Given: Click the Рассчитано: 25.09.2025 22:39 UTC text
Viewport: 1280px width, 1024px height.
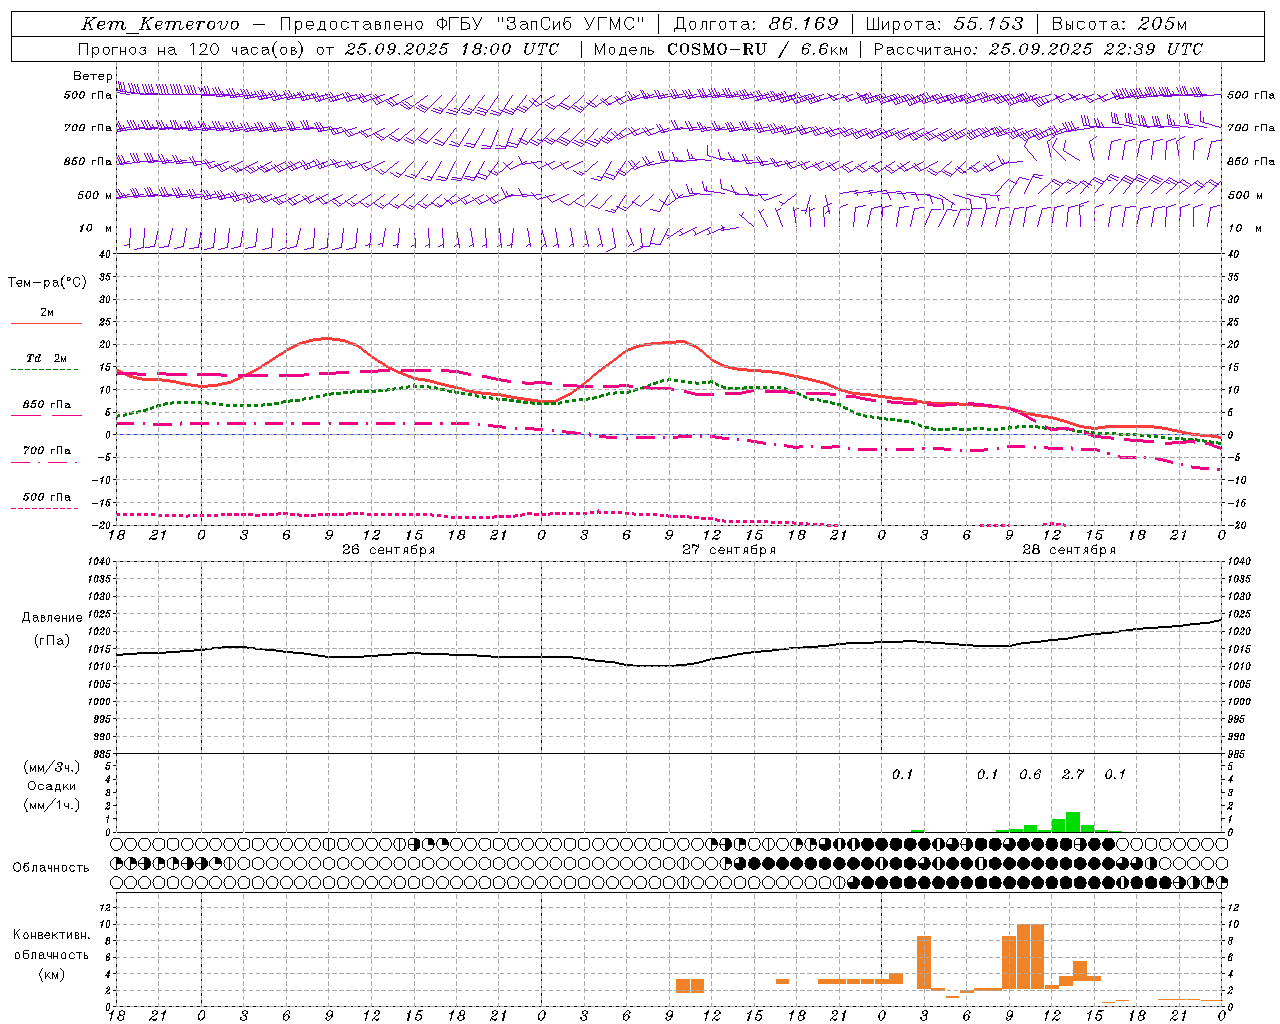Looking at the screenshot, I should [1038, 49].
